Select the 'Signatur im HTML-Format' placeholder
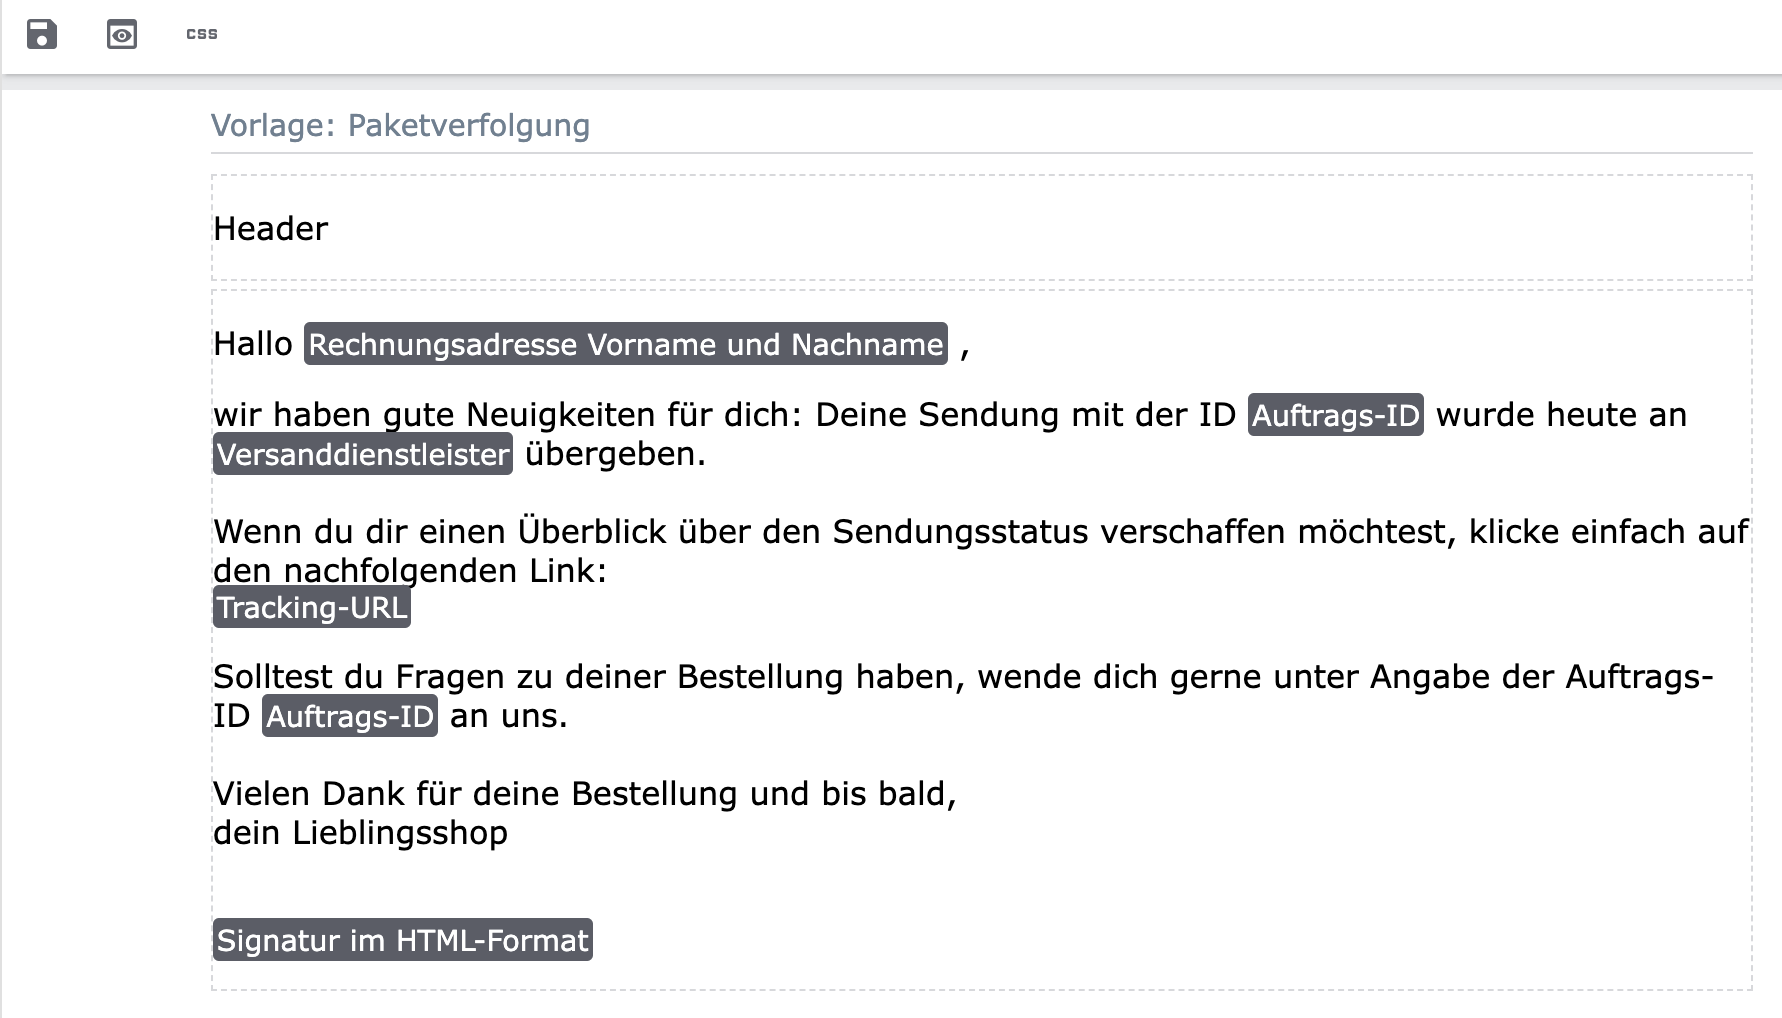The width and height of the screenshot is (1782, 1018). pos(402,940)
